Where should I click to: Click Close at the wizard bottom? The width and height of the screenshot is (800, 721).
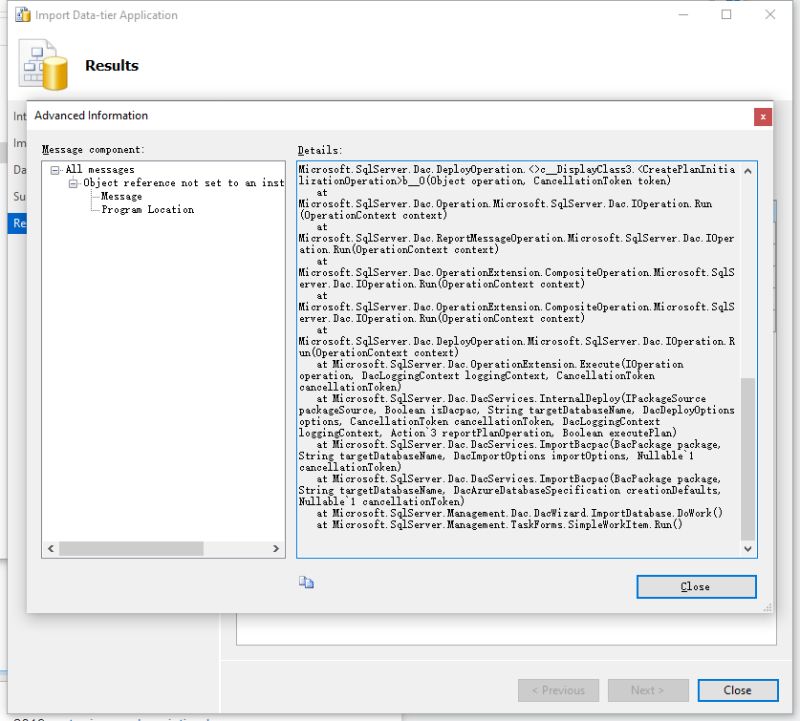click(737, 690)
